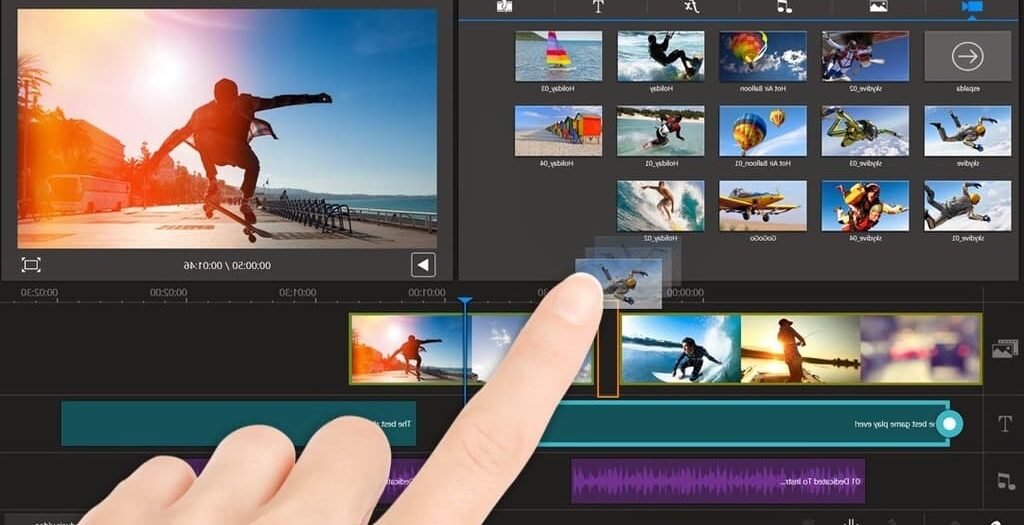
Task: Pick the skydive_04 thumbnail
Action: point(865,205)
